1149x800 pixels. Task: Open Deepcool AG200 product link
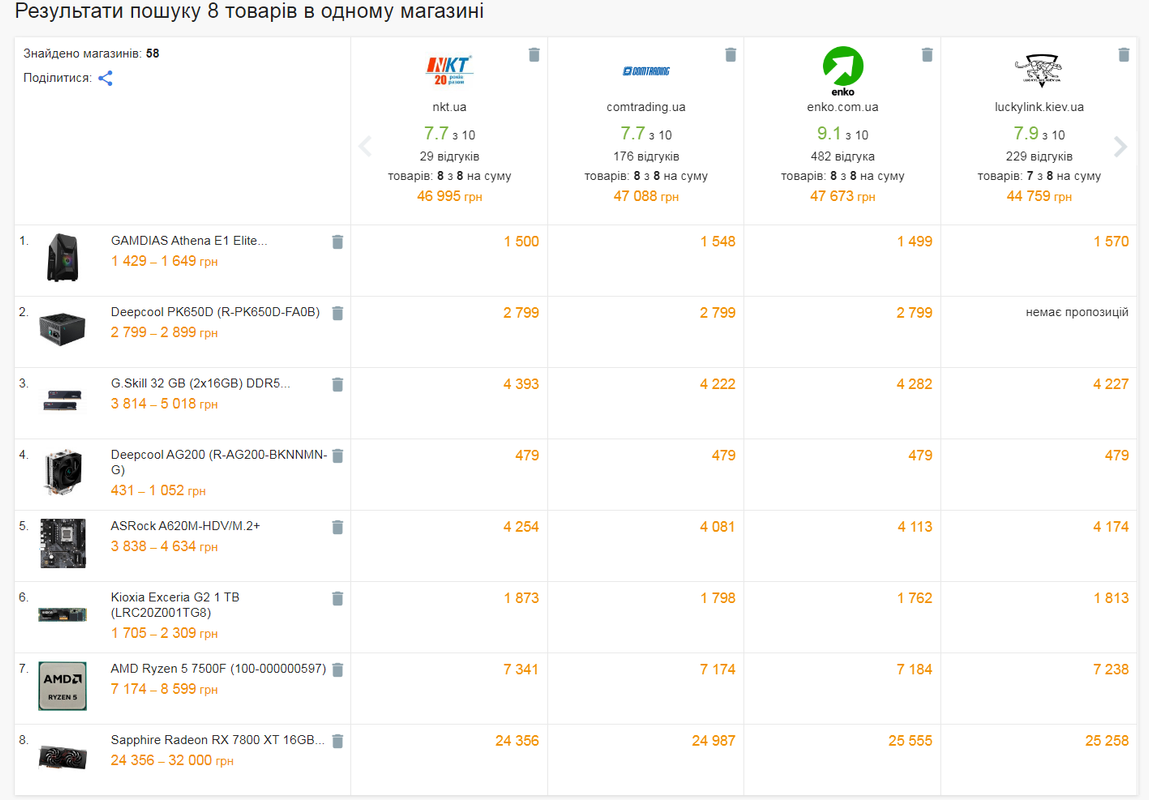218,462
